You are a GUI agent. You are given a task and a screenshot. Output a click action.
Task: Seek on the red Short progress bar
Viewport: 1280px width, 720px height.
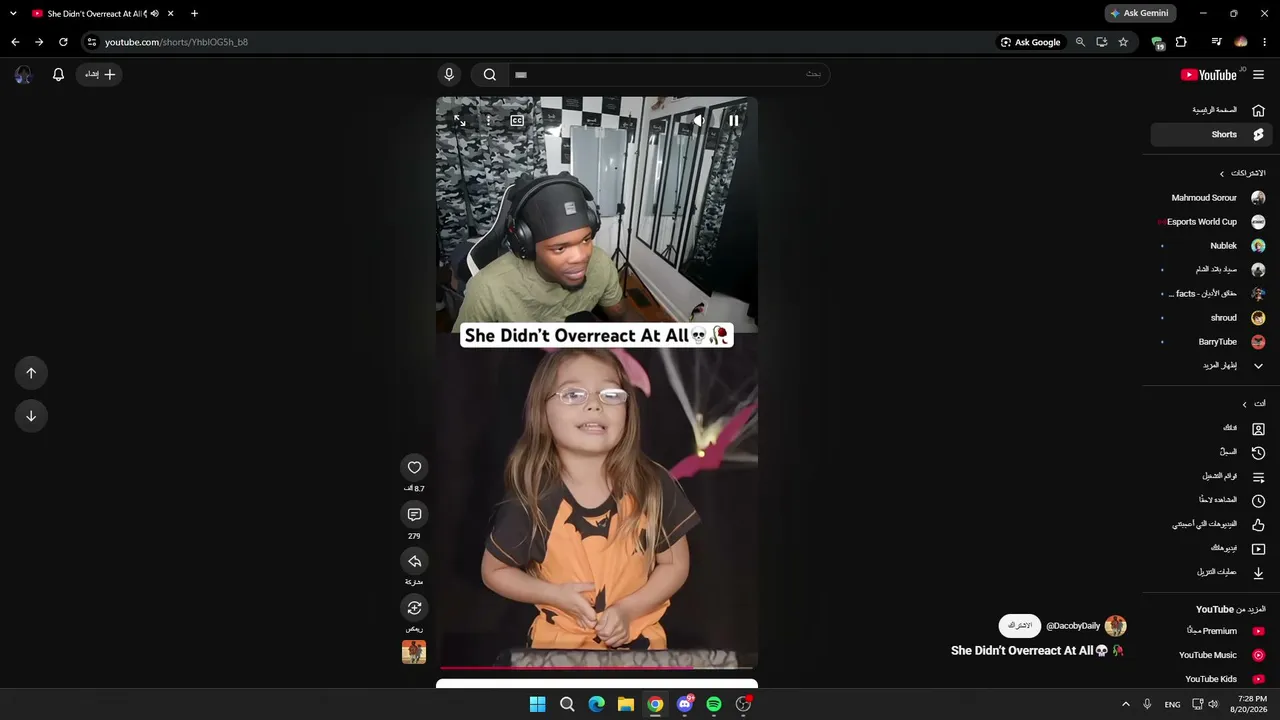(x=597, y=667)
